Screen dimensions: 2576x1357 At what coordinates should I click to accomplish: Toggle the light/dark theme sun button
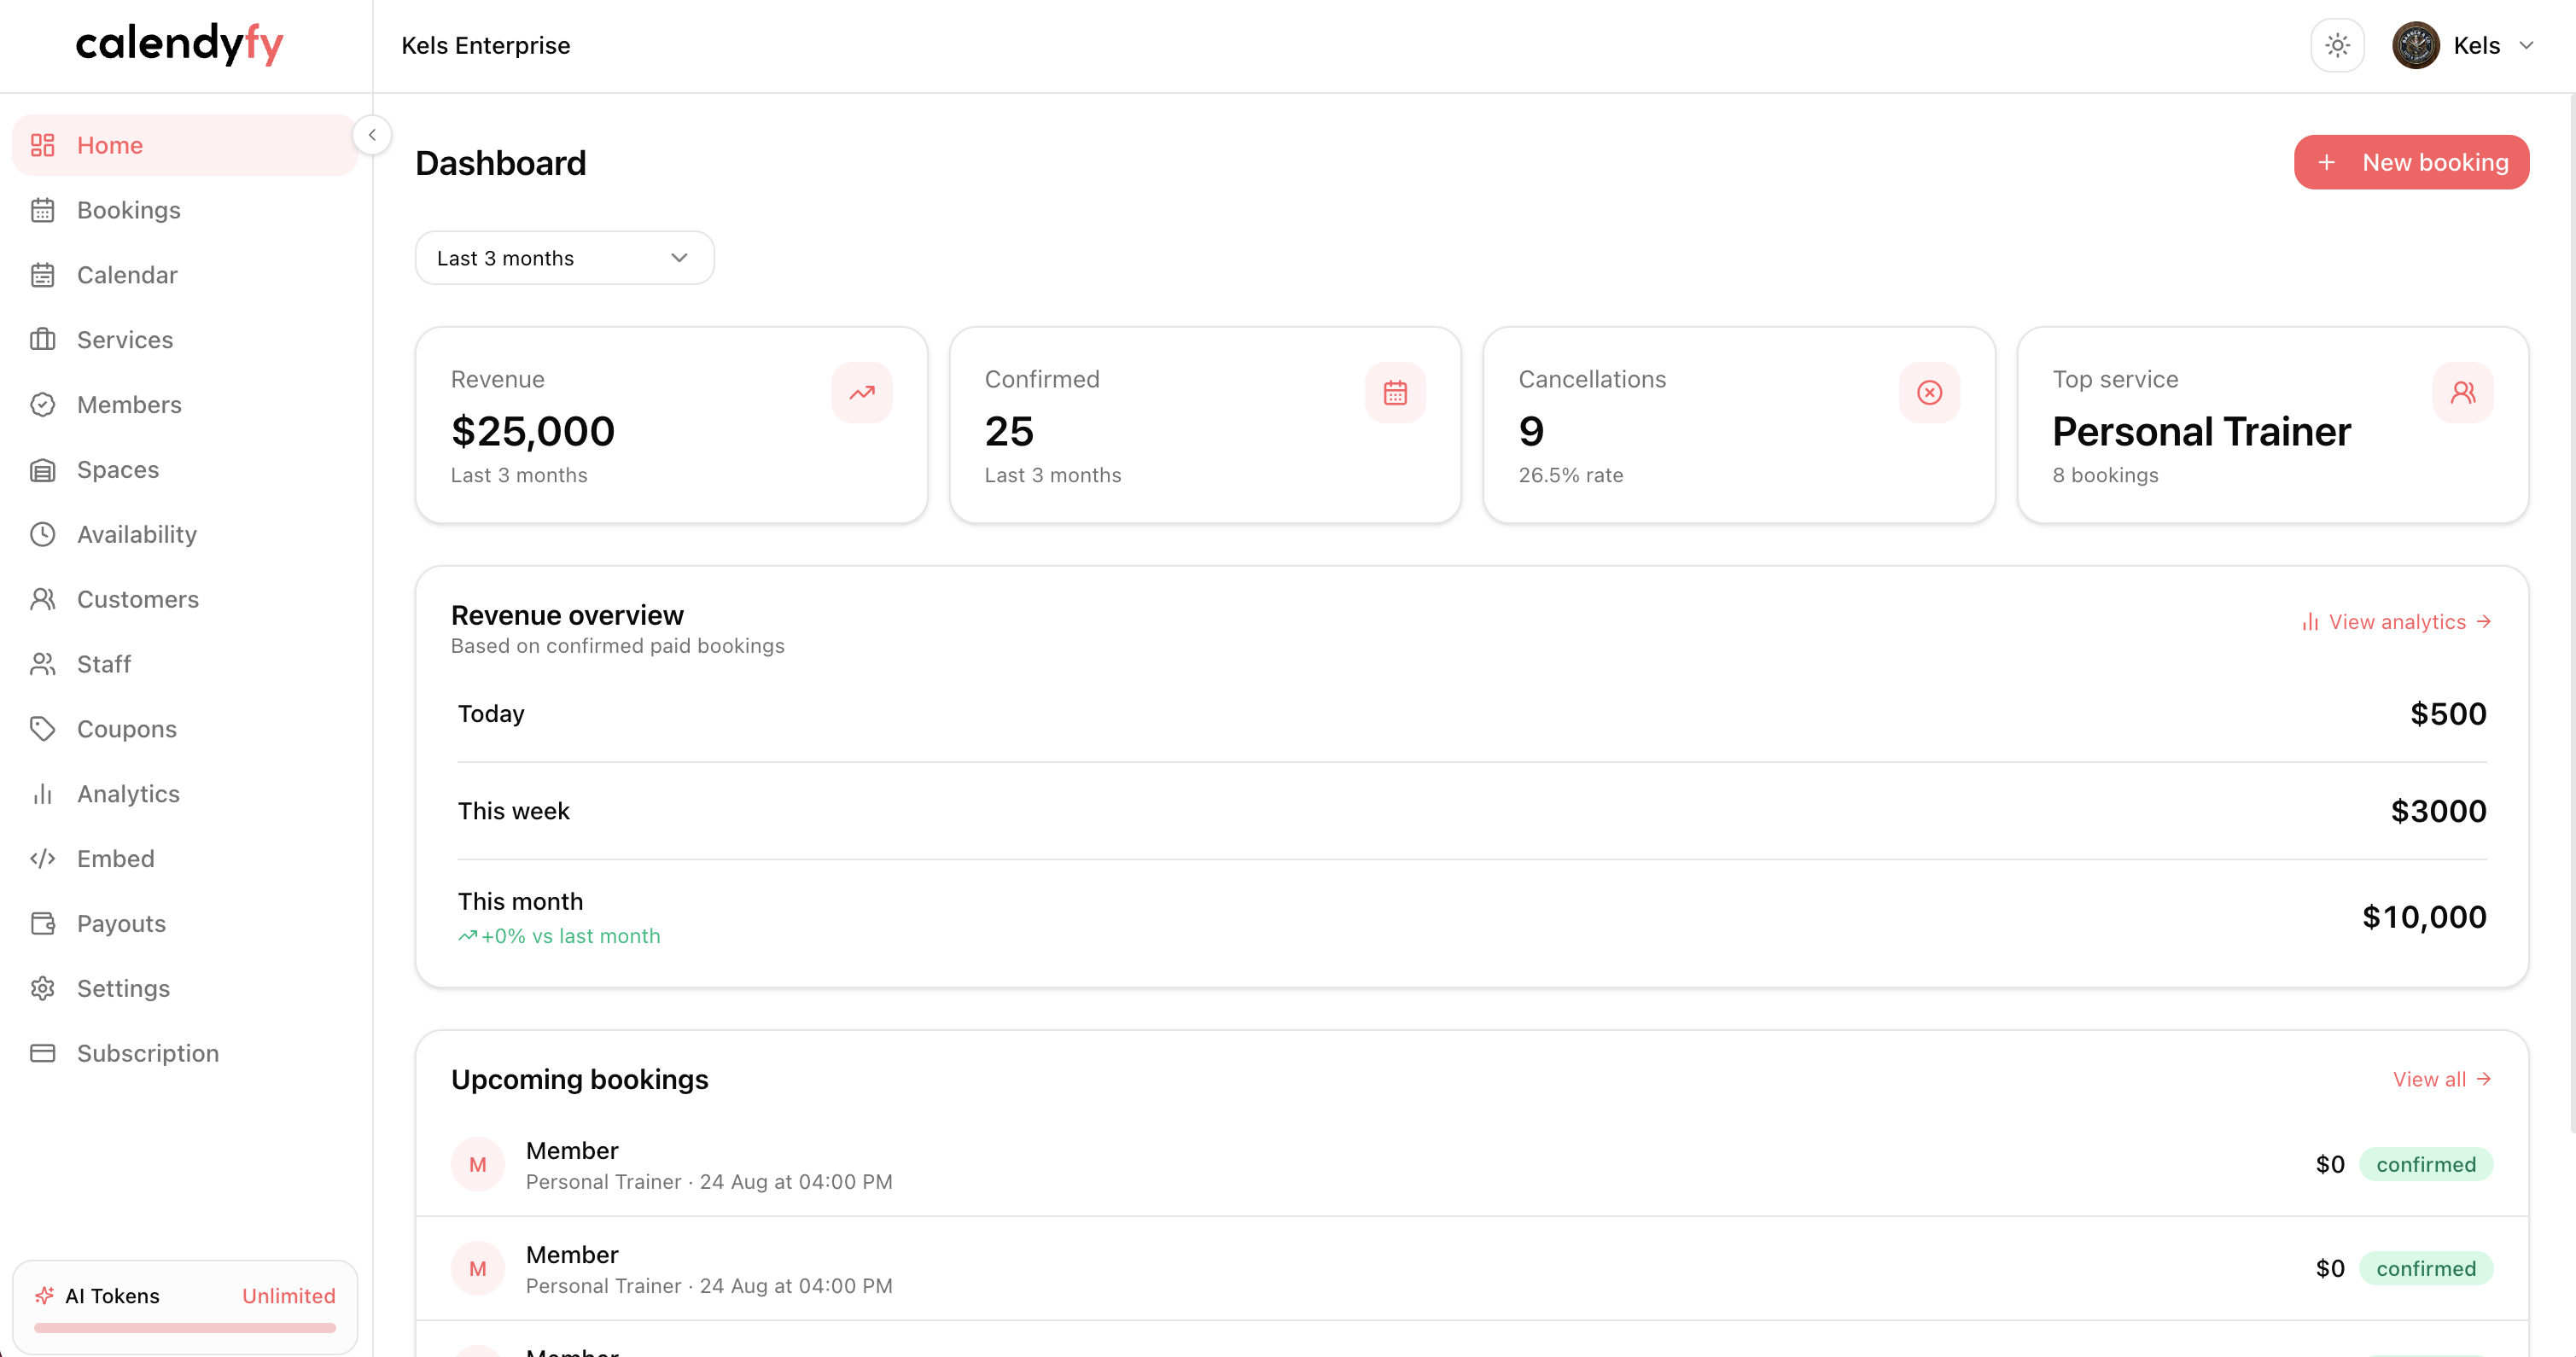click(x=2337, y=46)
